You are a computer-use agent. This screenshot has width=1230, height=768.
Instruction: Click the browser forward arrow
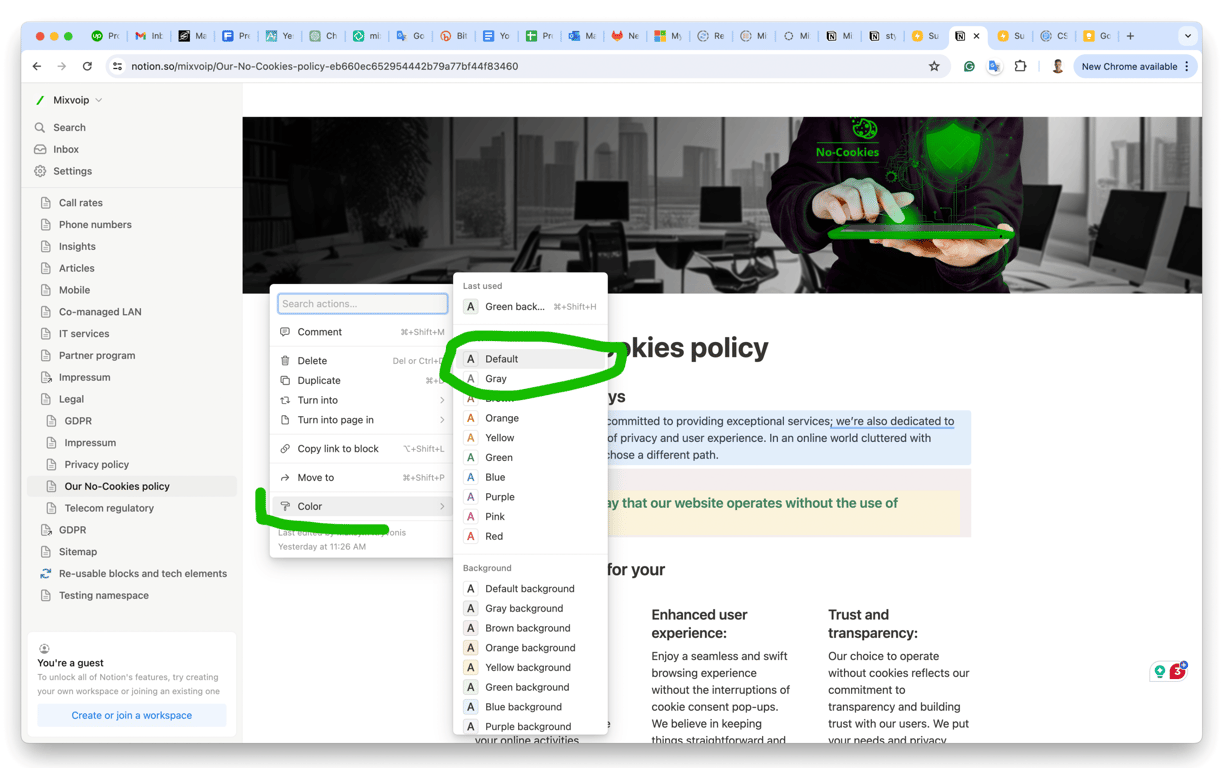(62, 66)
